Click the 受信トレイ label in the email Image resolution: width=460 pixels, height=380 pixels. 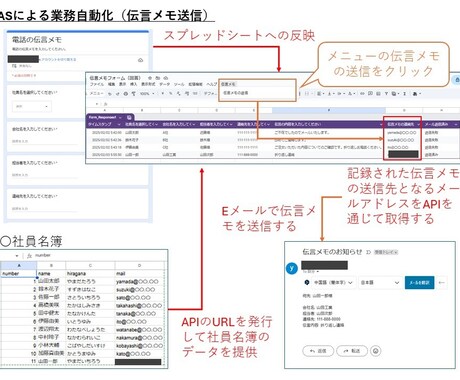point(386,252)
